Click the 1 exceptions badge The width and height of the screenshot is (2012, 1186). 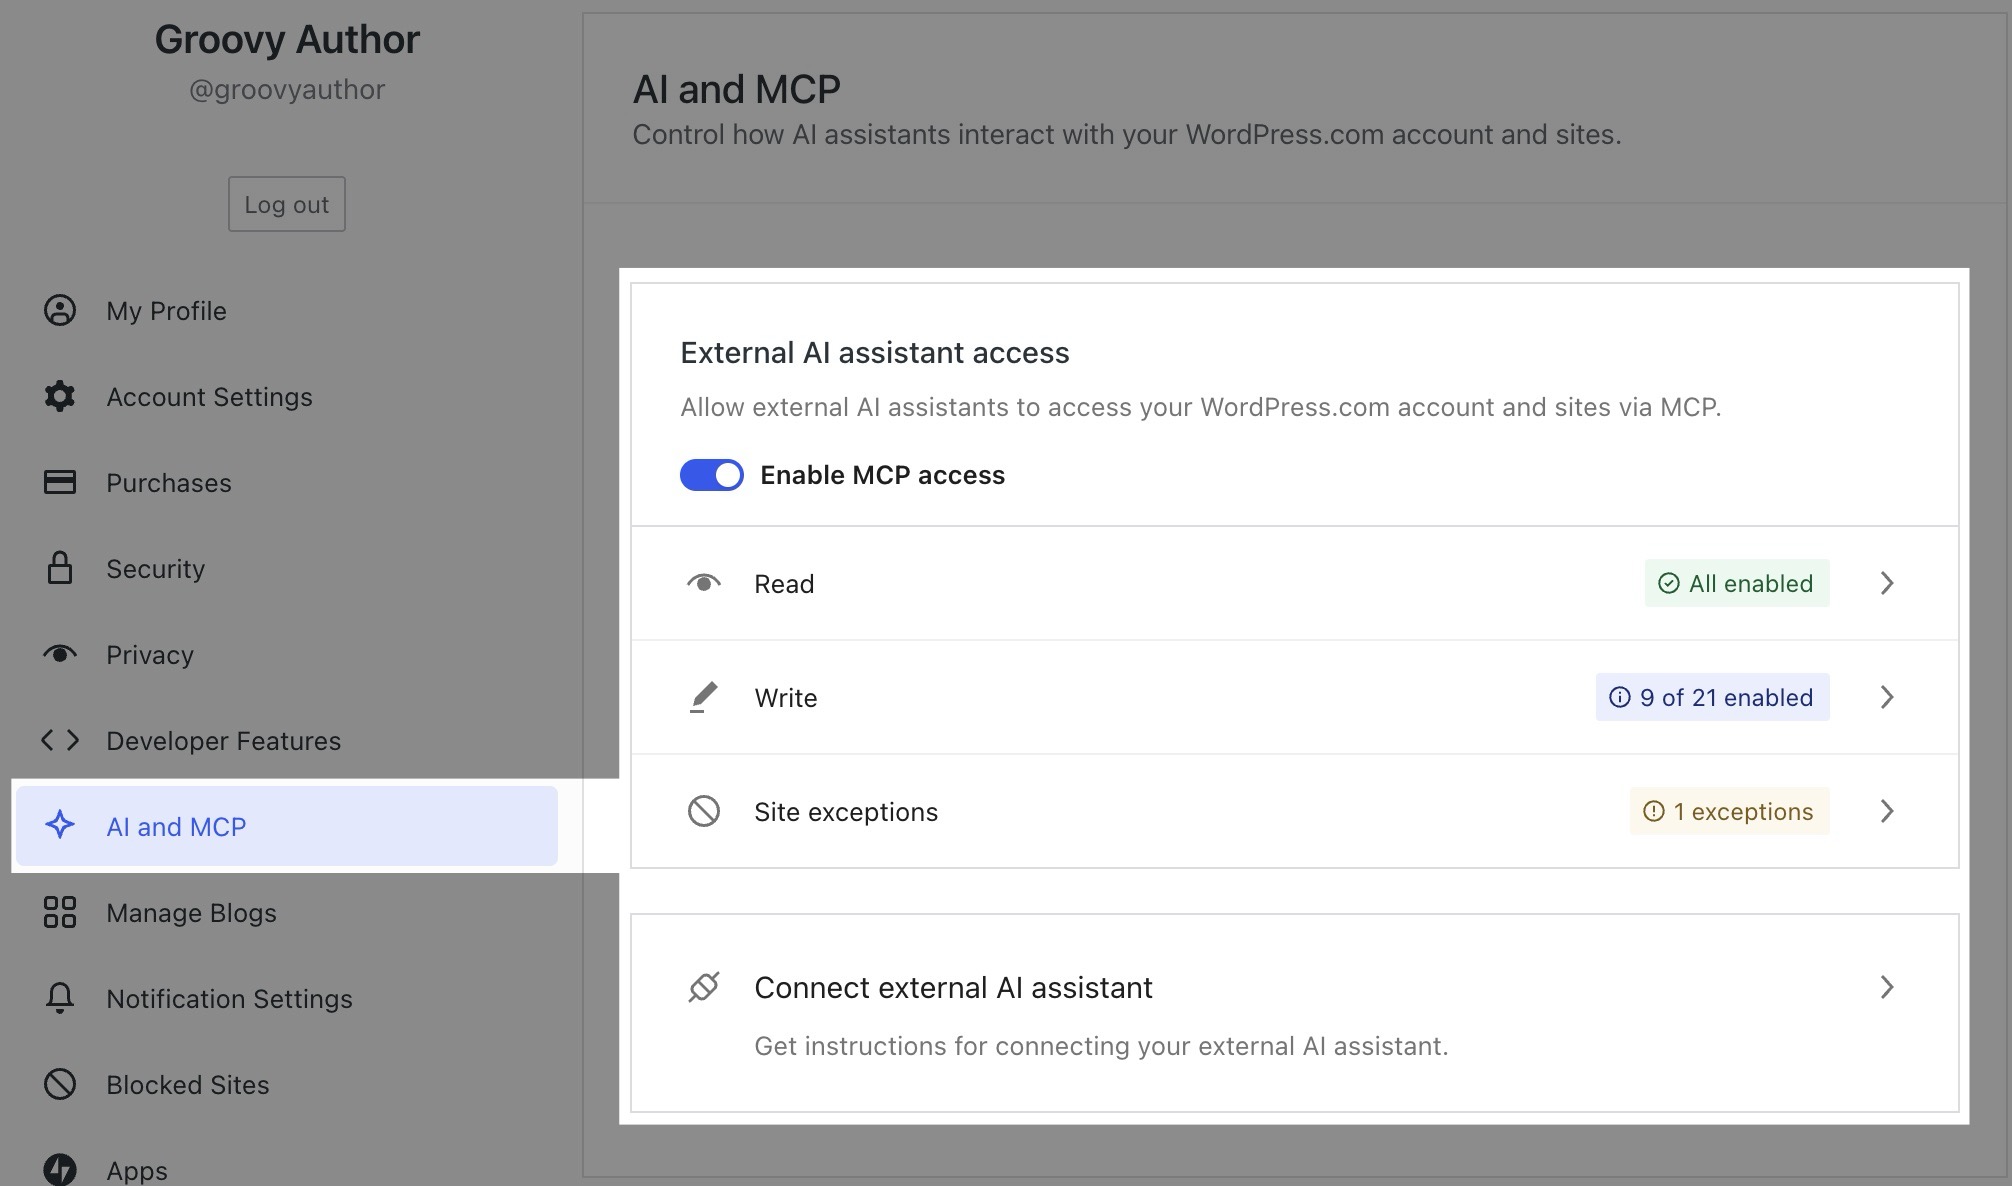(x=1730, y=811)
